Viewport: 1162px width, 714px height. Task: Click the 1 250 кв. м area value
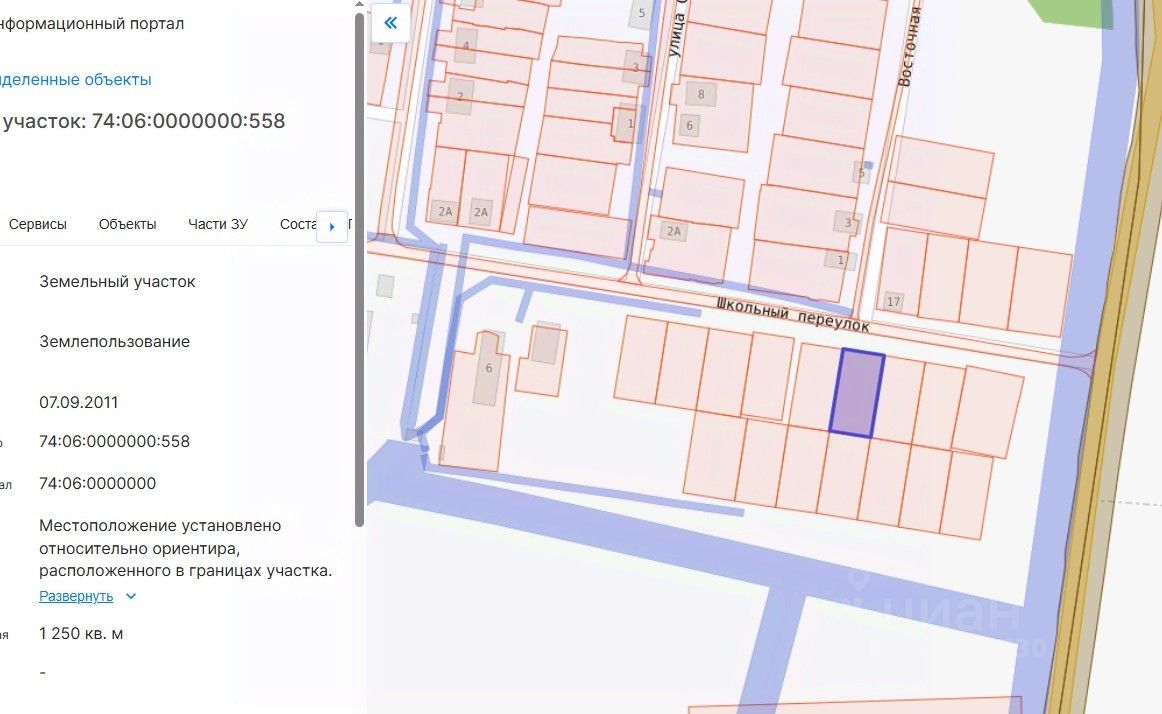click(x=81, y=633)
